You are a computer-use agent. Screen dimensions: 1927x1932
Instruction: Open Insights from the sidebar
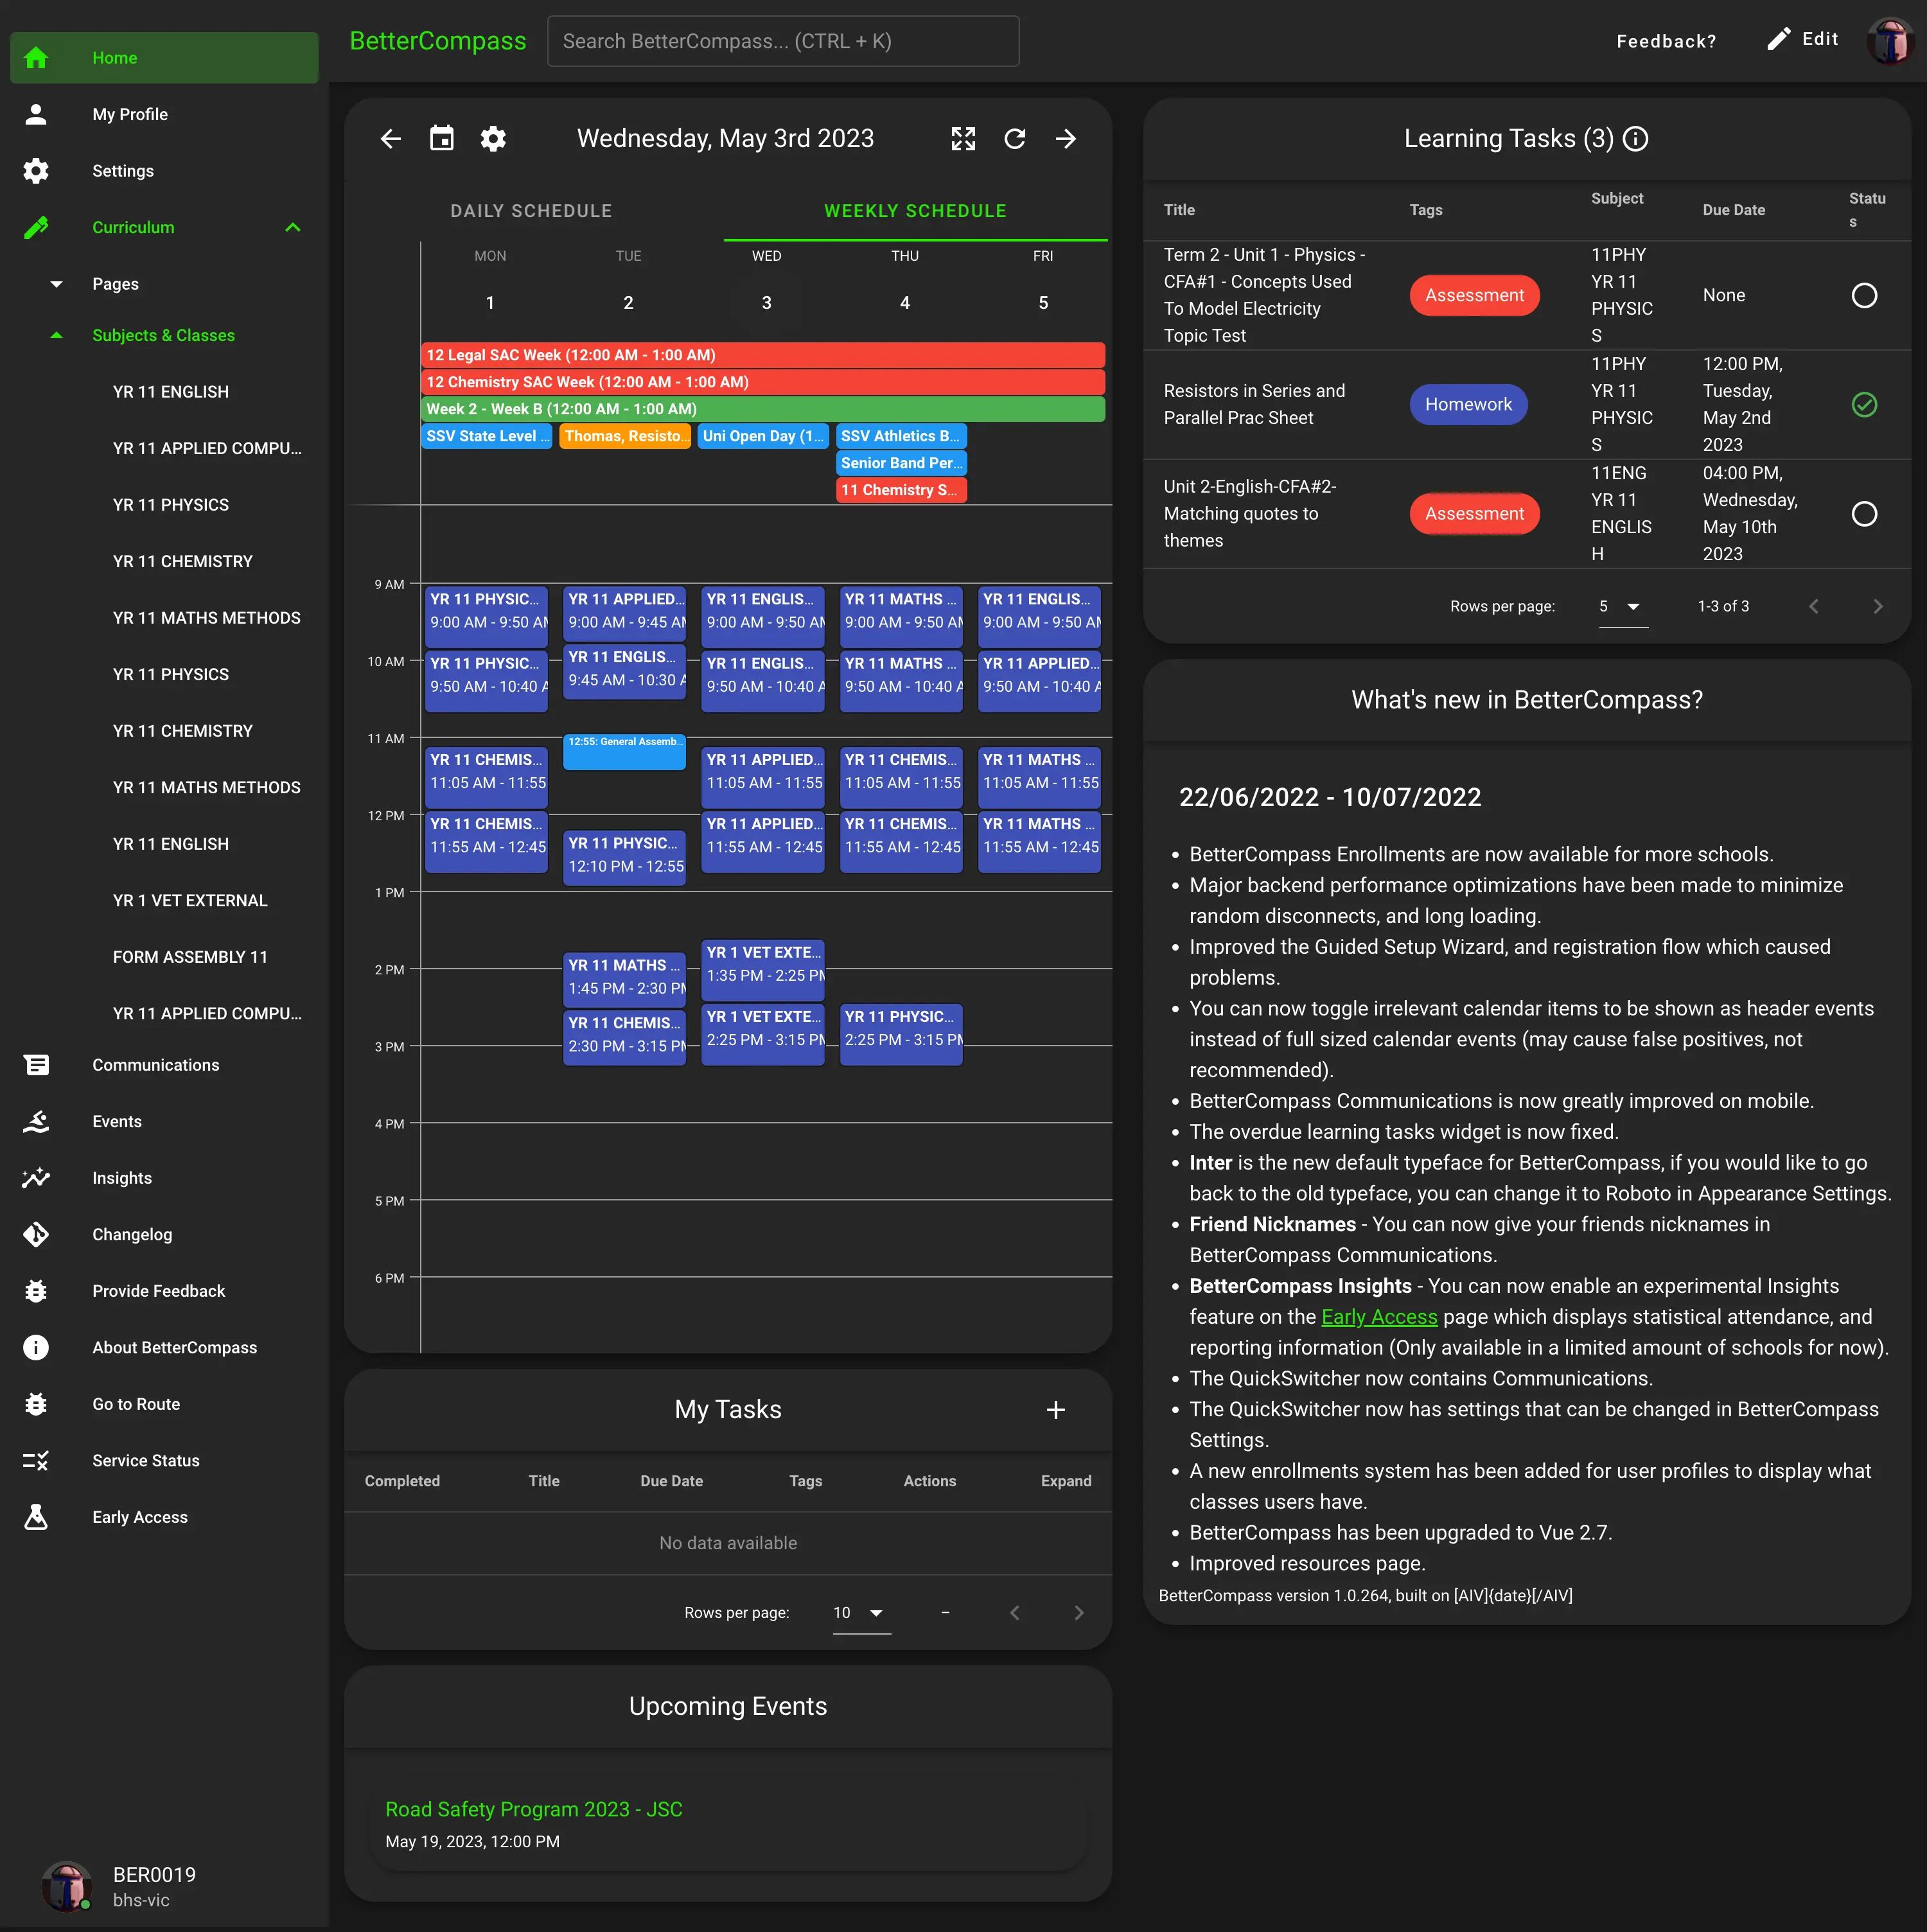pyautogui.click(x=122, y=1178)
